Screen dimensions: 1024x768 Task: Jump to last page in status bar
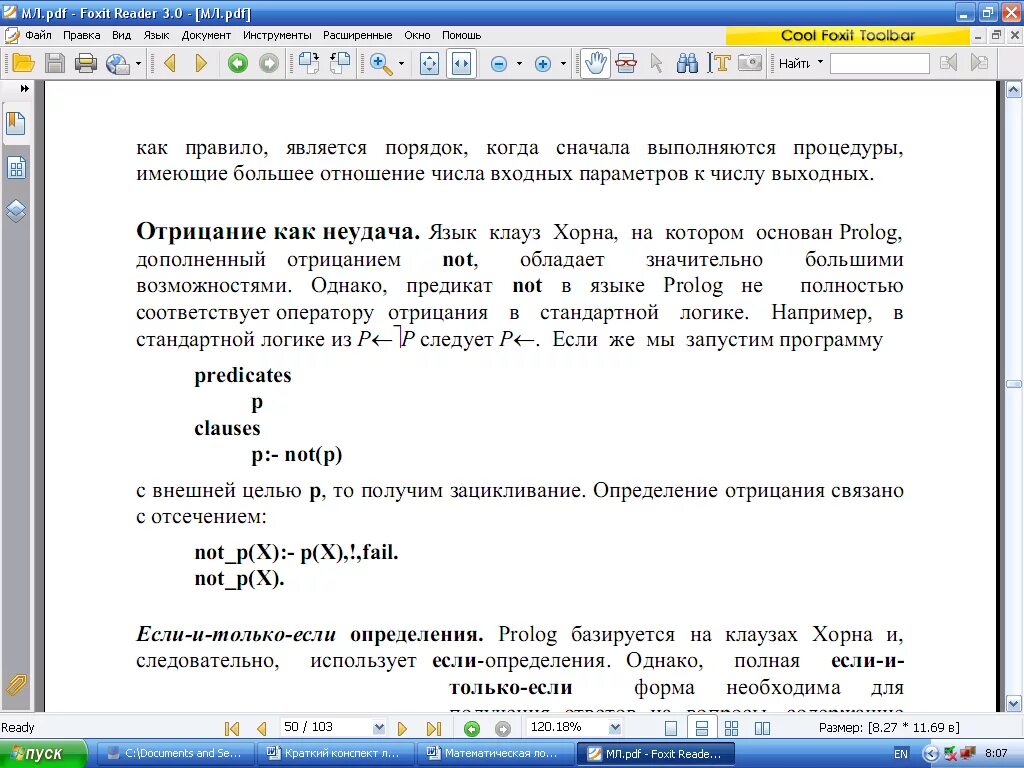pyautogui.click(x=434, y=728)
